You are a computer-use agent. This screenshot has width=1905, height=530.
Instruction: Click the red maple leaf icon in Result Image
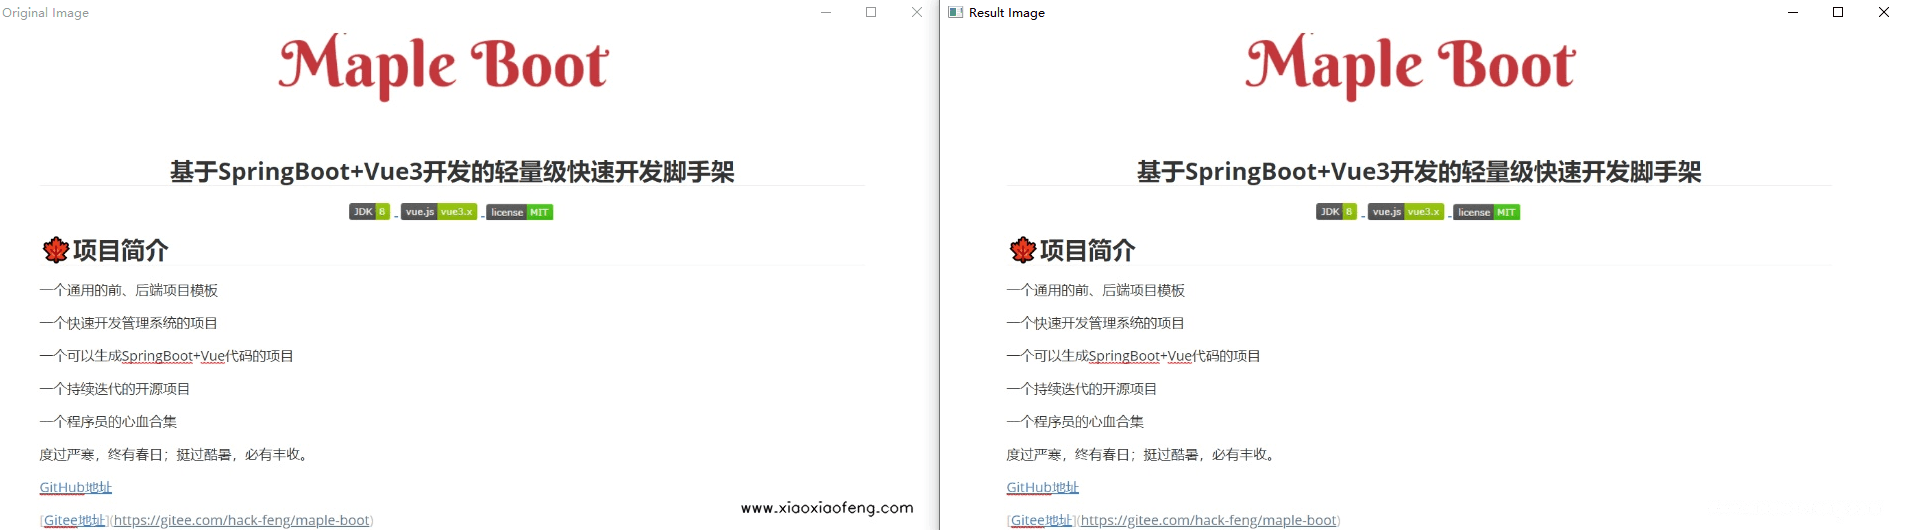click(1023, 250)
